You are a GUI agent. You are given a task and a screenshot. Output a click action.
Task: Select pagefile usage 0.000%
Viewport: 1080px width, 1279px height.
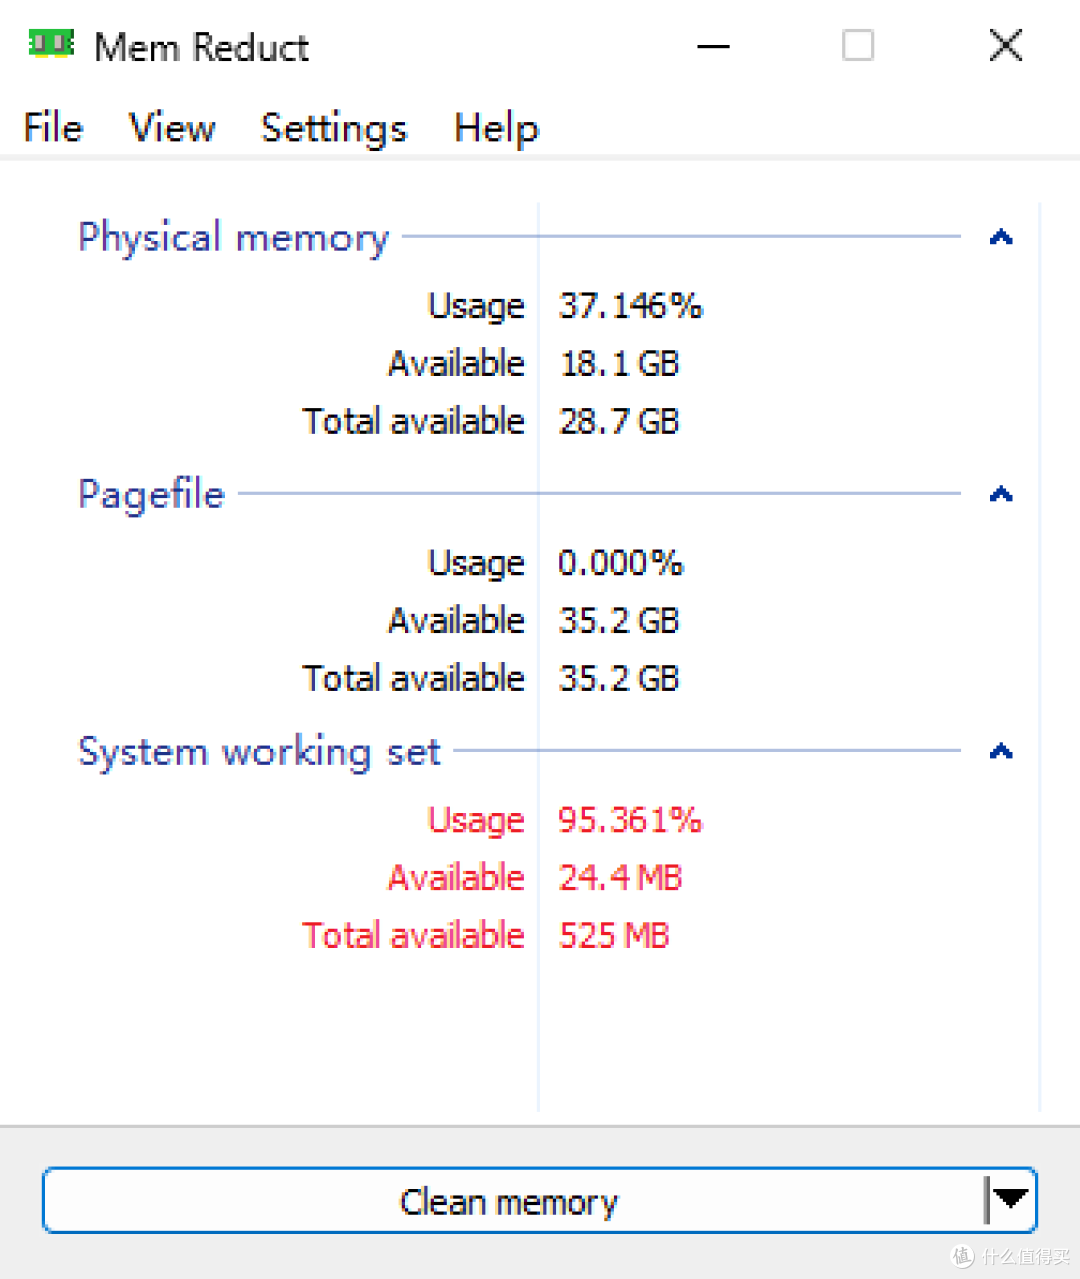(x=620, y=562)
